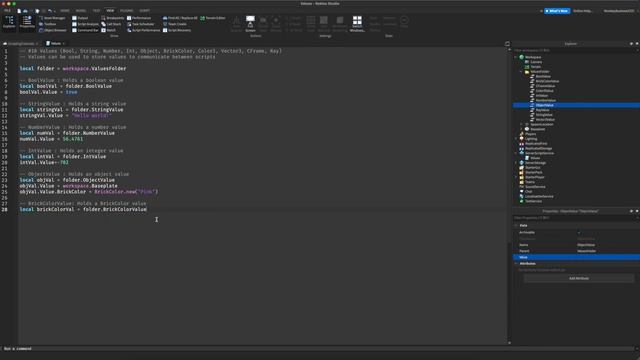The width and height of the screenshot is (640, 360).
Task: Expand the StarterPlayer tree node
Action: (516, 178)
